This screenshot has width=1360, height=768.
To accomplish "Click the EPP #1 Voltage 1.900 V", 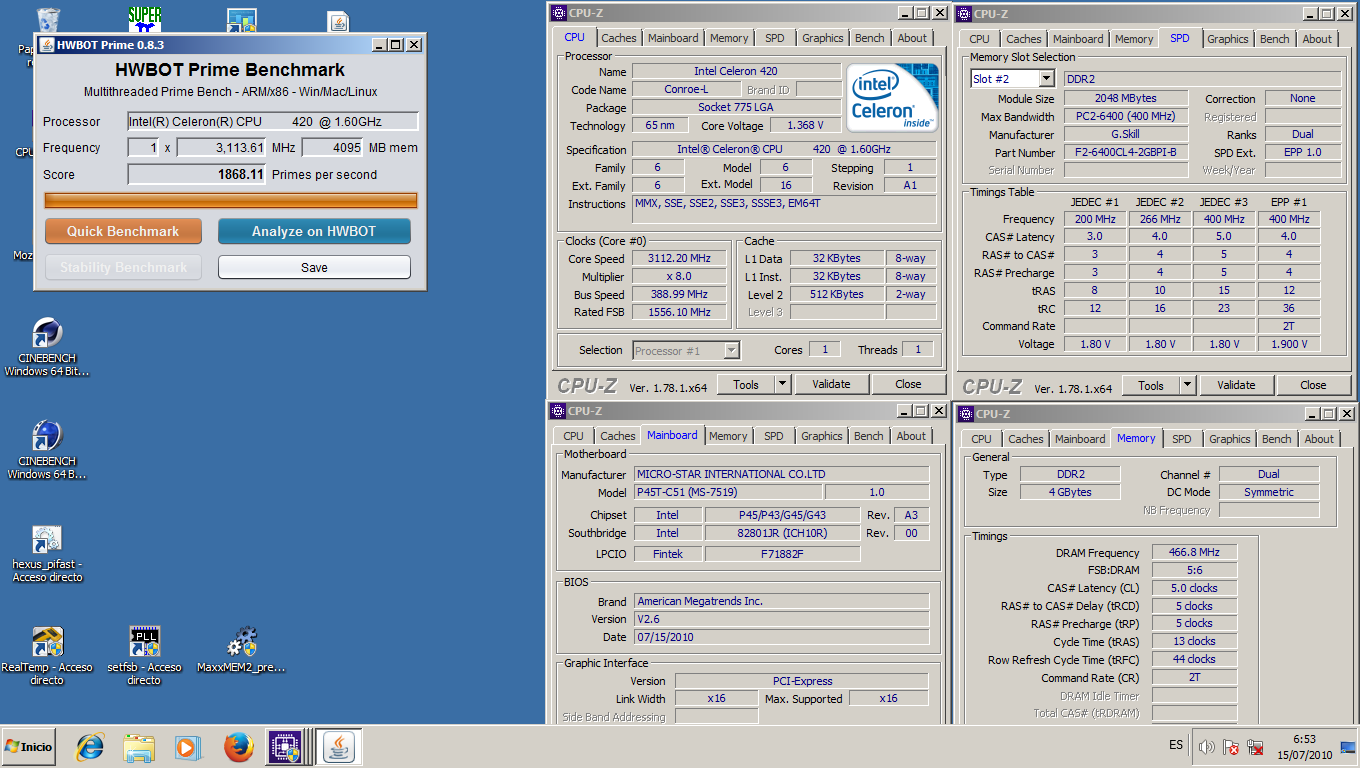I will [1288, 344].
